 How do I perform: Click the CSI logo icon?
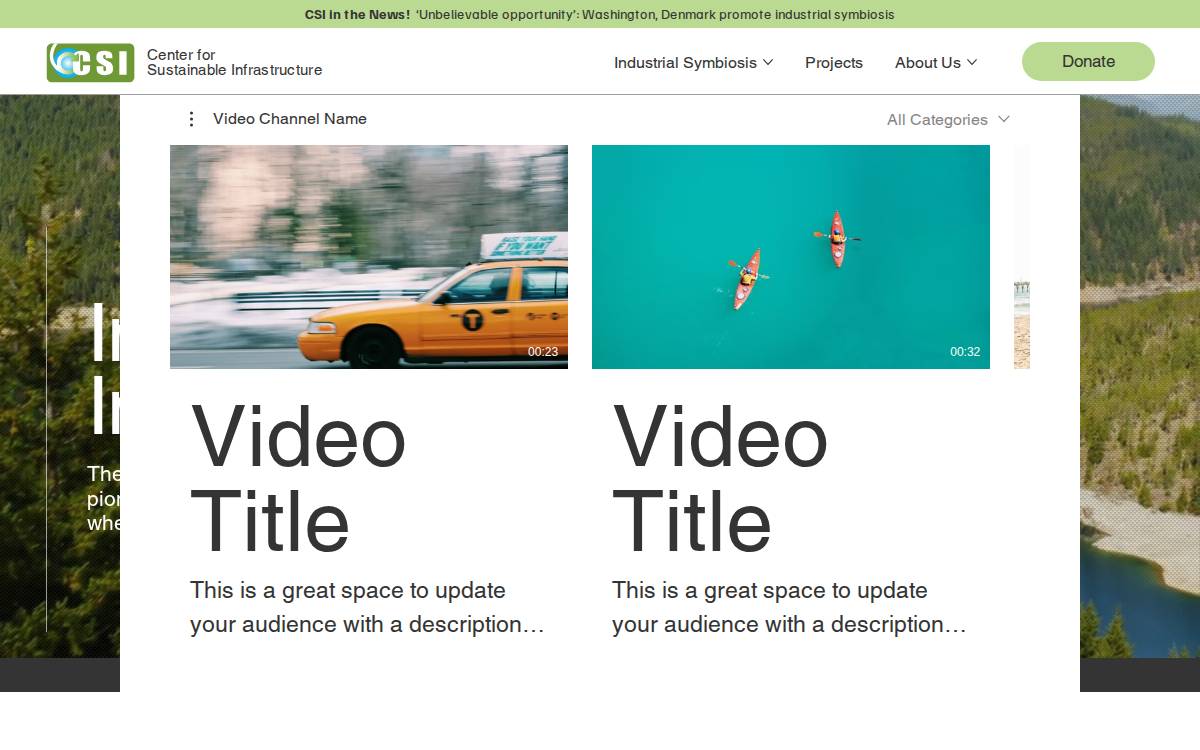[90, 62]
